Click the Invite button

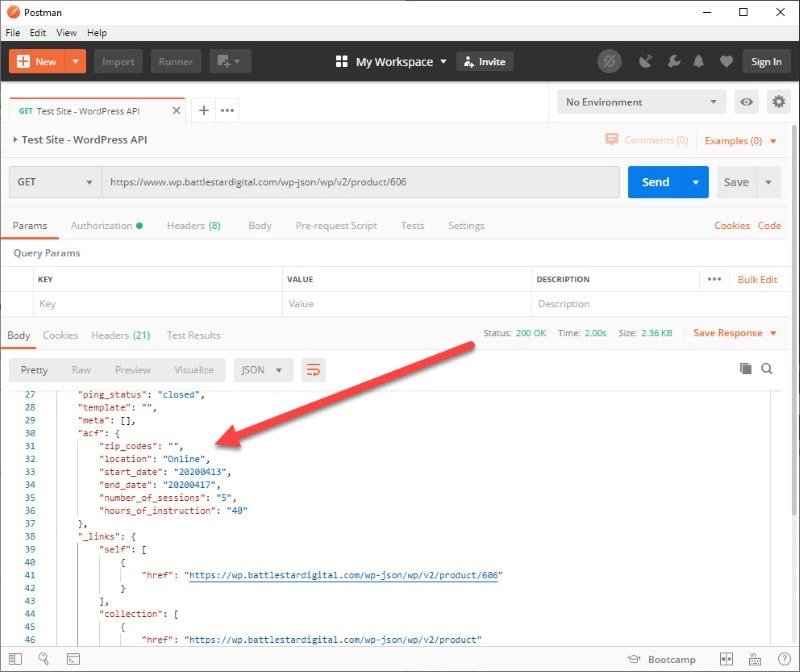(x=485, y=62)
